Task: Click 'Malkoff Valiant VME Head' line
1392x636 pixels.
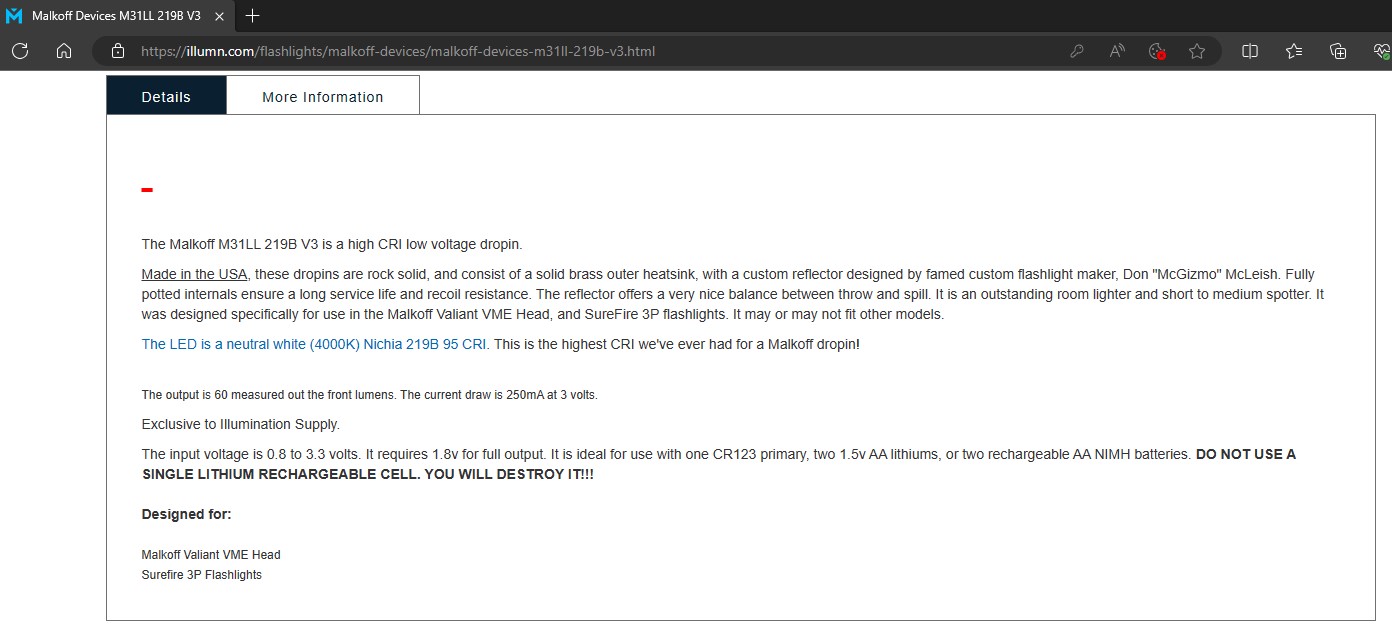Action: (211, 555)
